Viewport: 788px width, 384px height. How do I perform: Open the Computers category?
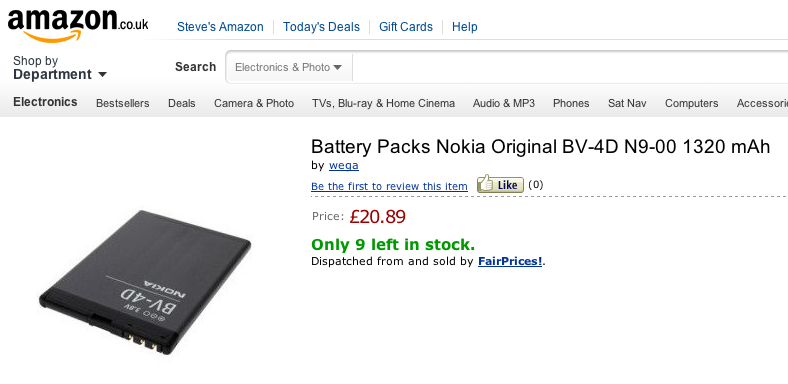click(692, 103)
